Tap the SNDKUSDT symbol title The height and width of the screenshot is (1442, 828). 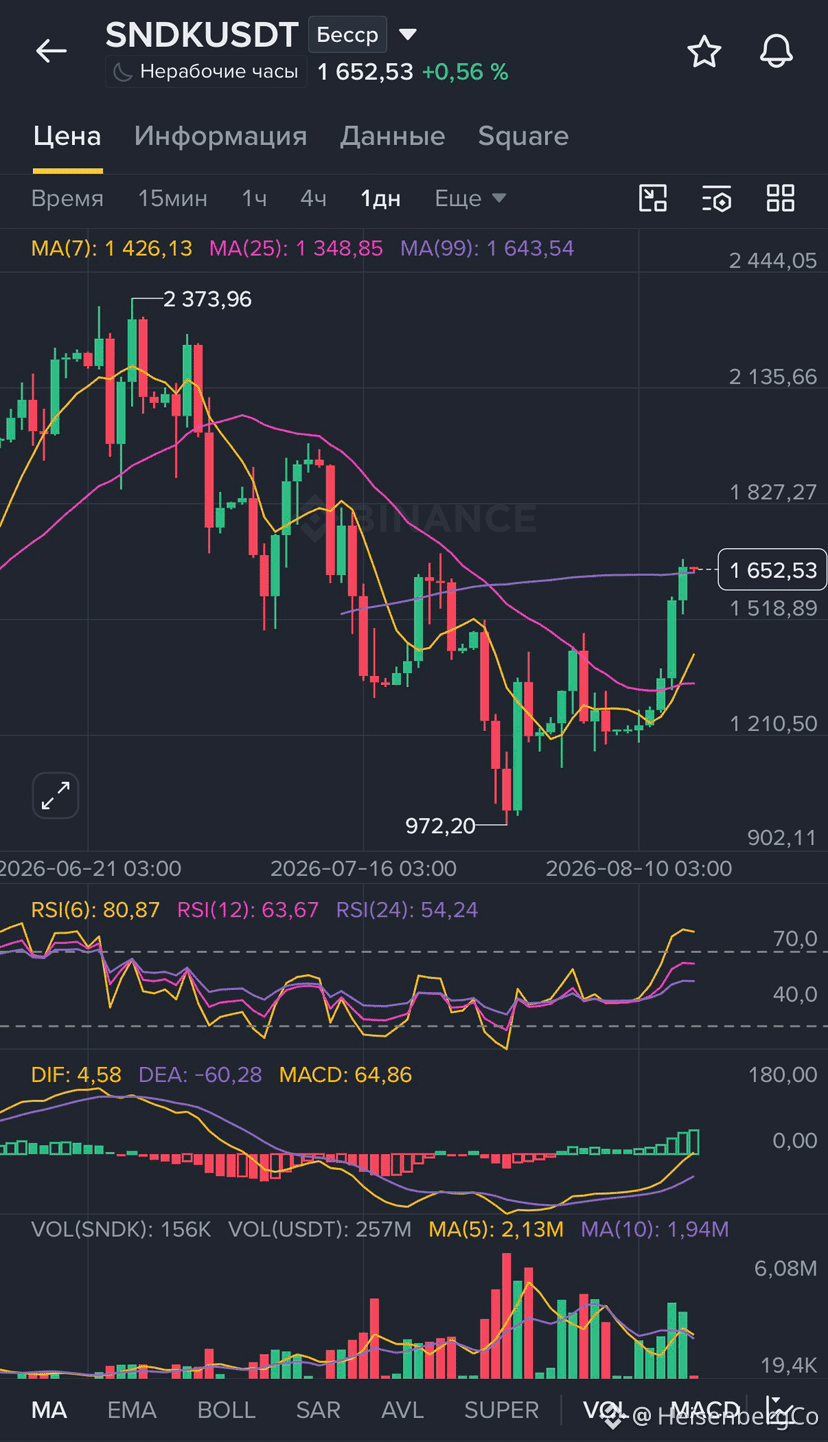[202, 35]
